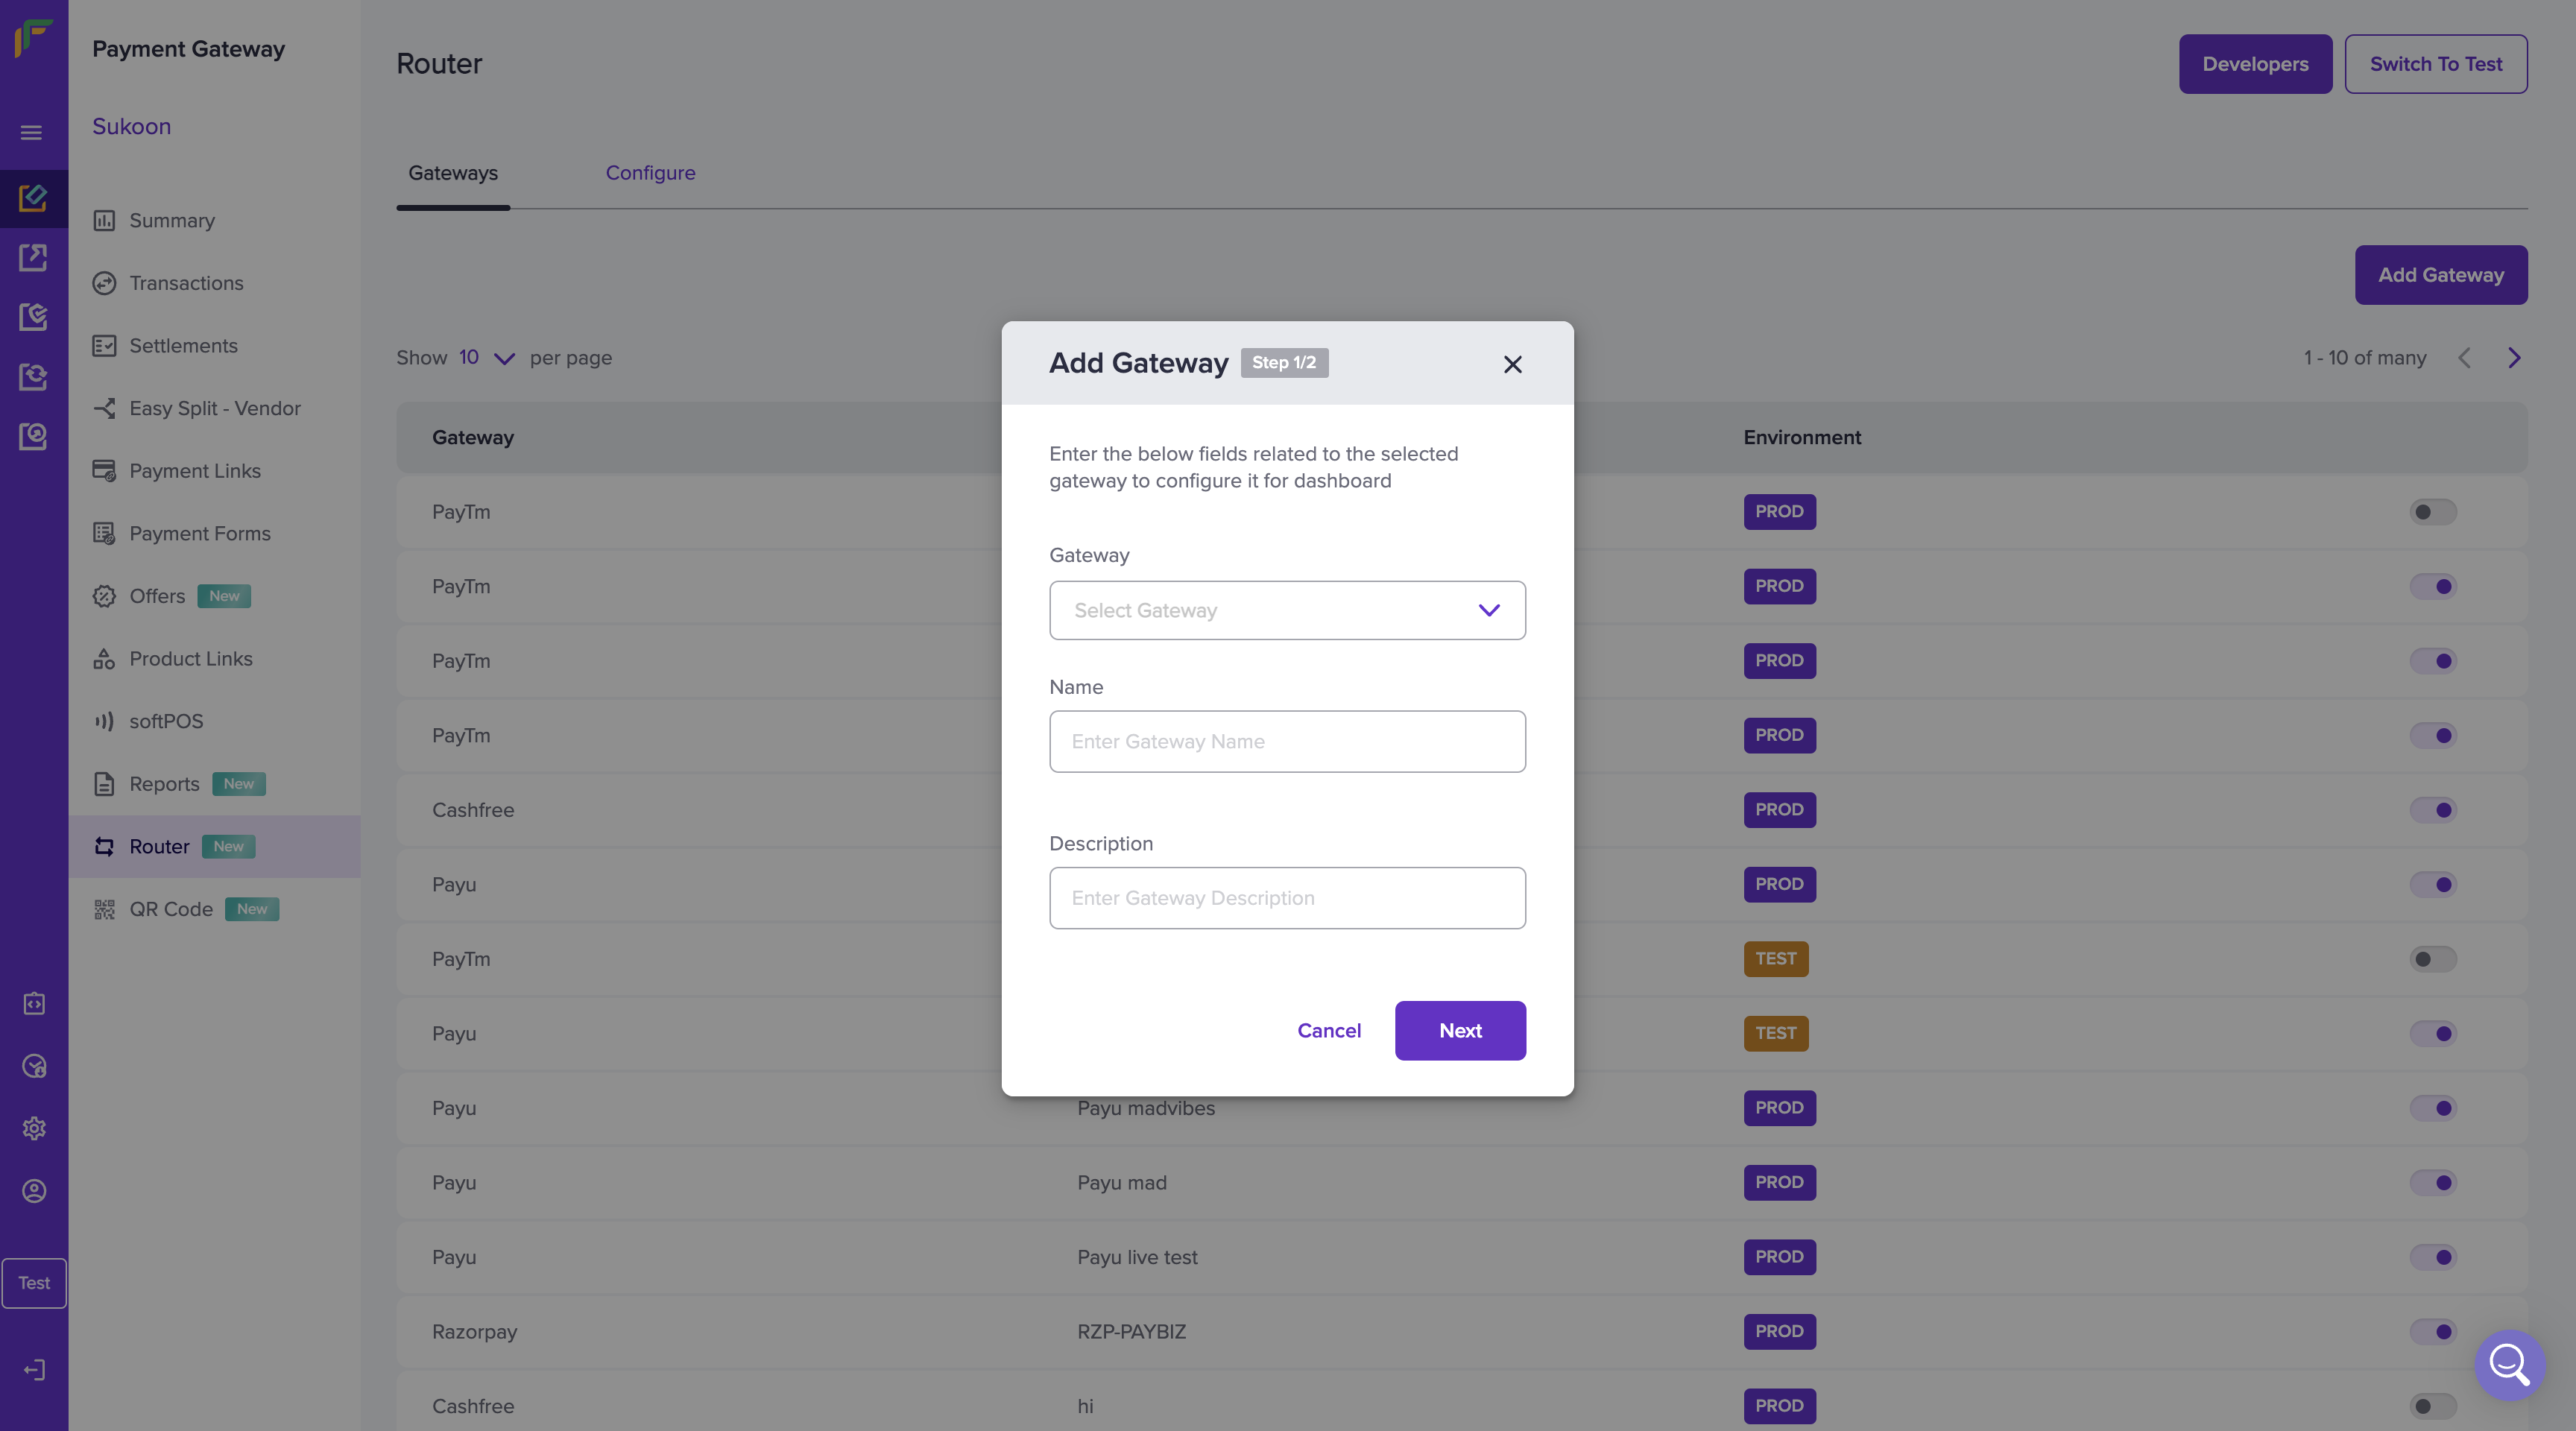Click the Enter Gateway Name field
This screenshot has width=2576, height=1431.
click(x=1287, y=741)
